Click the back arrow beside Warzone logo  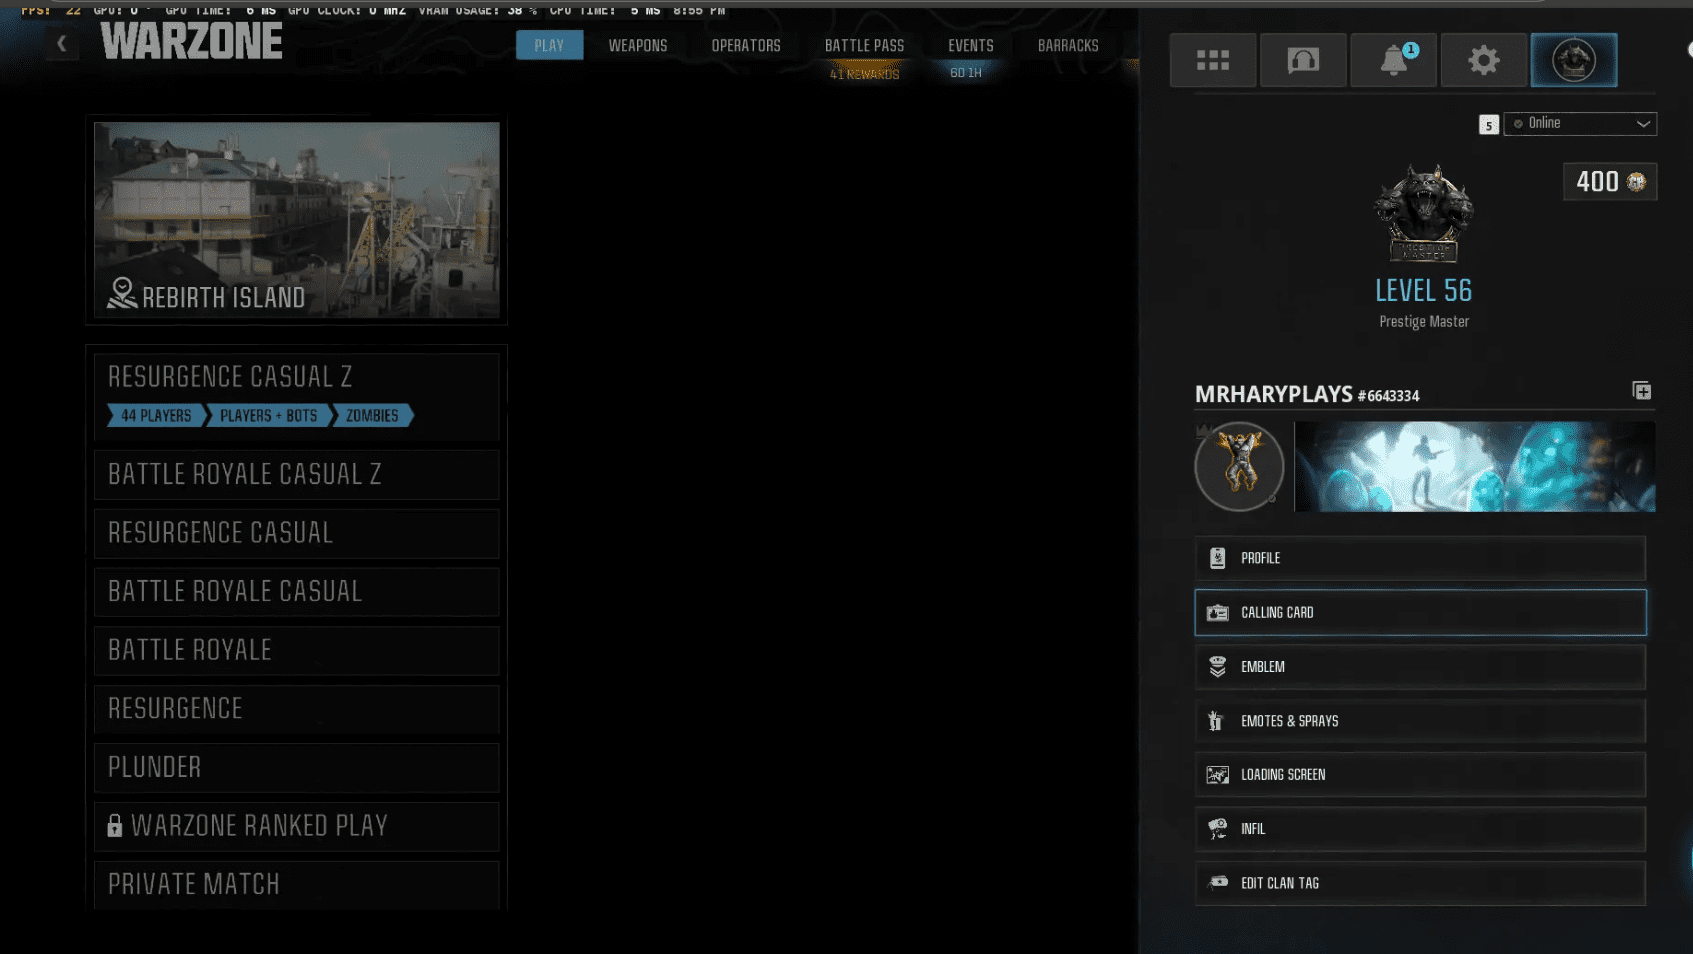[x=62, y=44]
